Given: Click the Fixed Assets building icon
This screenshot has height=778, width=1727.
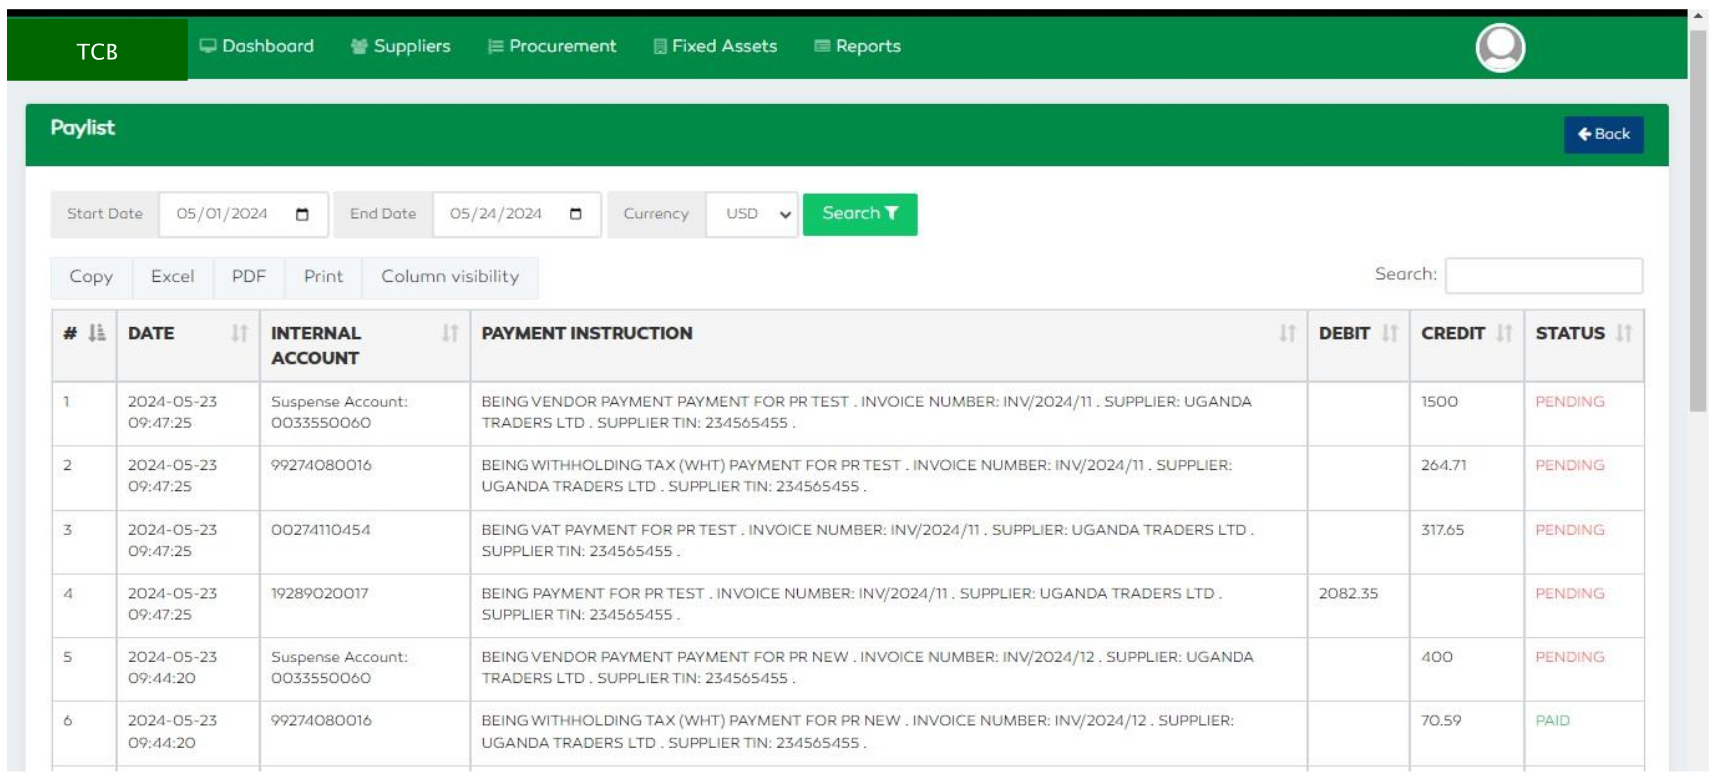Looking at the screenshot, I should 660,46.
